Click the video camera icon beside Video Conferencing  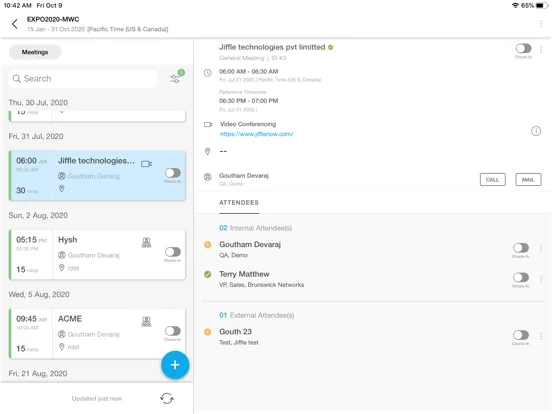(x=208, y=125)
